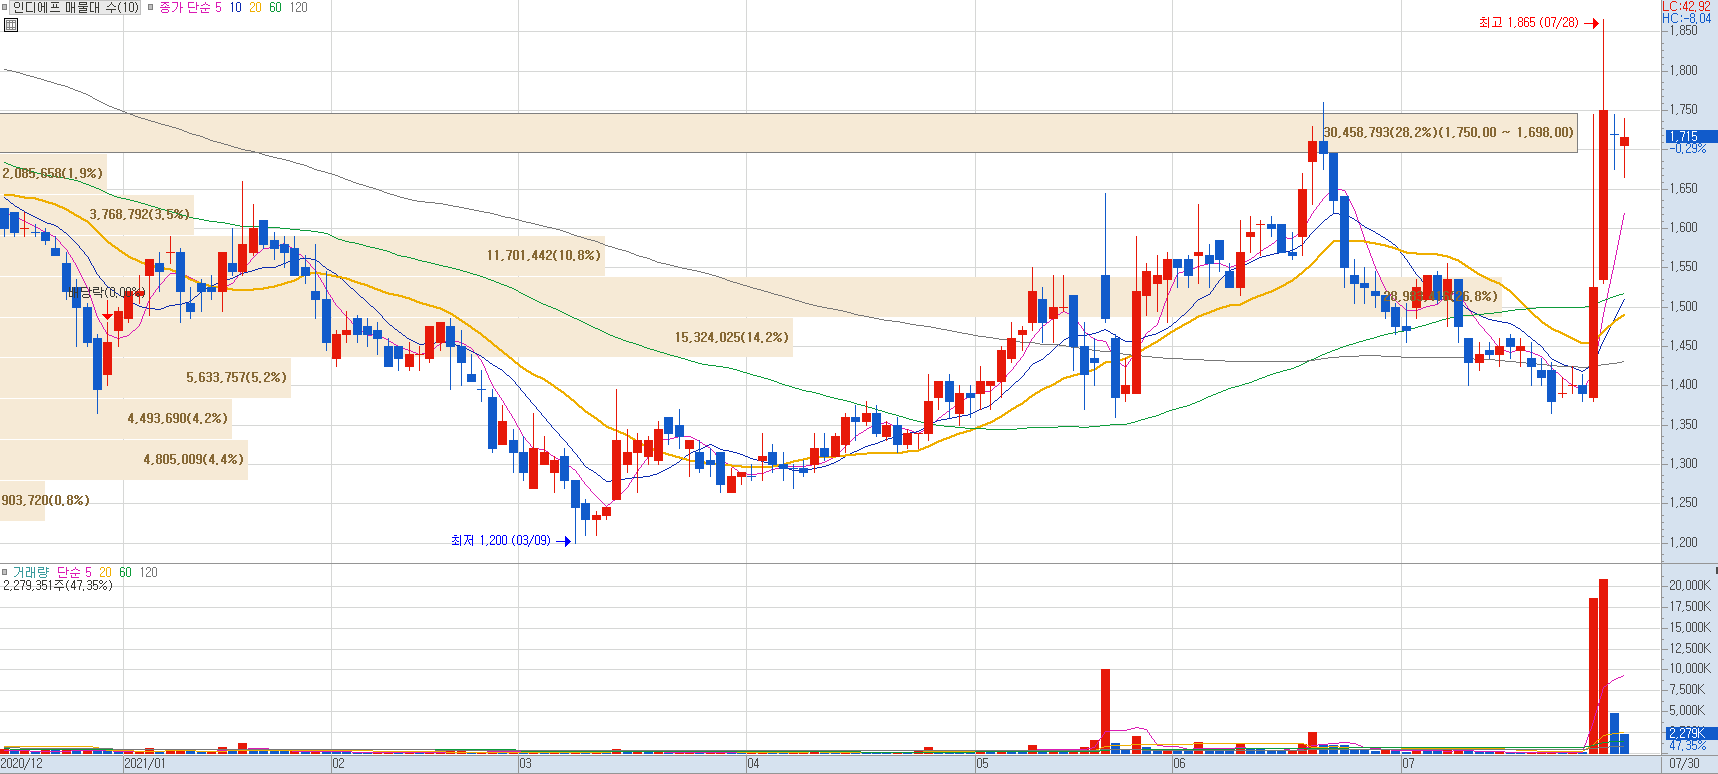Click the 3,768,792(3.5%) volume profile label
Image resolution: width=1718 pixels, height=774 pixels.
(140, 214)
